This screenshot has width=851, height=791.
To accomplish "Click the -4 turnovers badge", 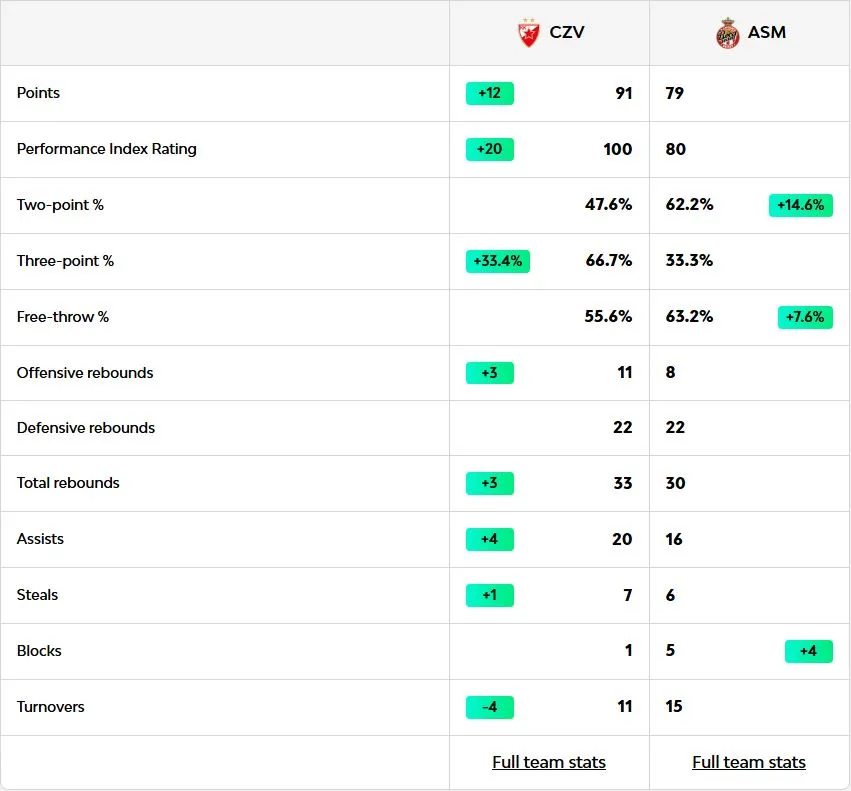I will (490, 707).
